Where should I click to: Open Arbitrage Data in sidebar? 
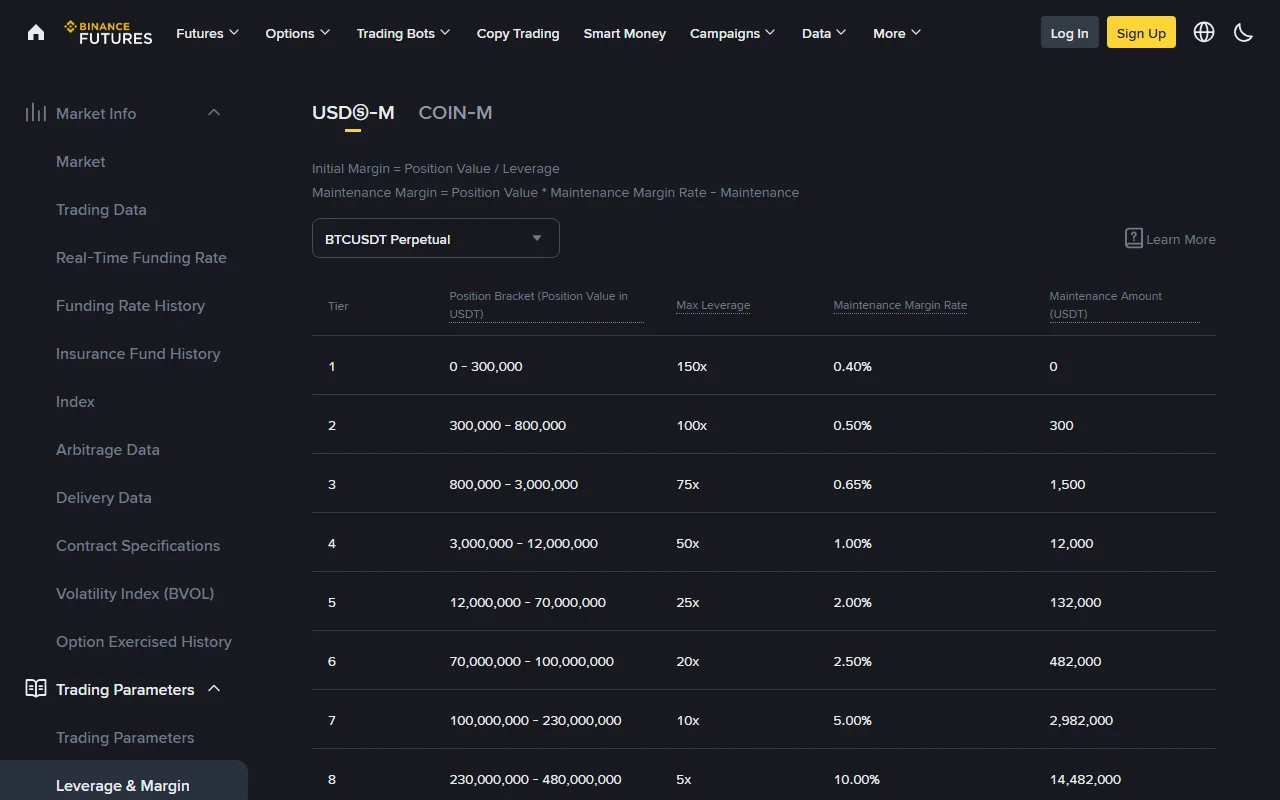tap(108, 449)
